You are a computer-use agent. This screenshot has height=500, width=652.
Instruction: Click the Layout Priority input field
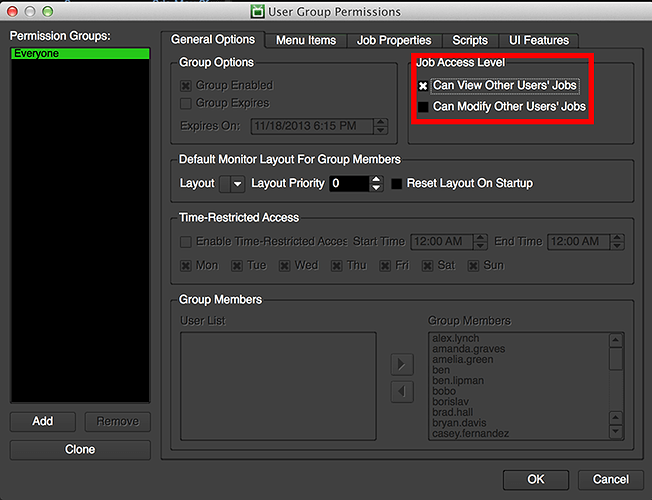(348, 184)
